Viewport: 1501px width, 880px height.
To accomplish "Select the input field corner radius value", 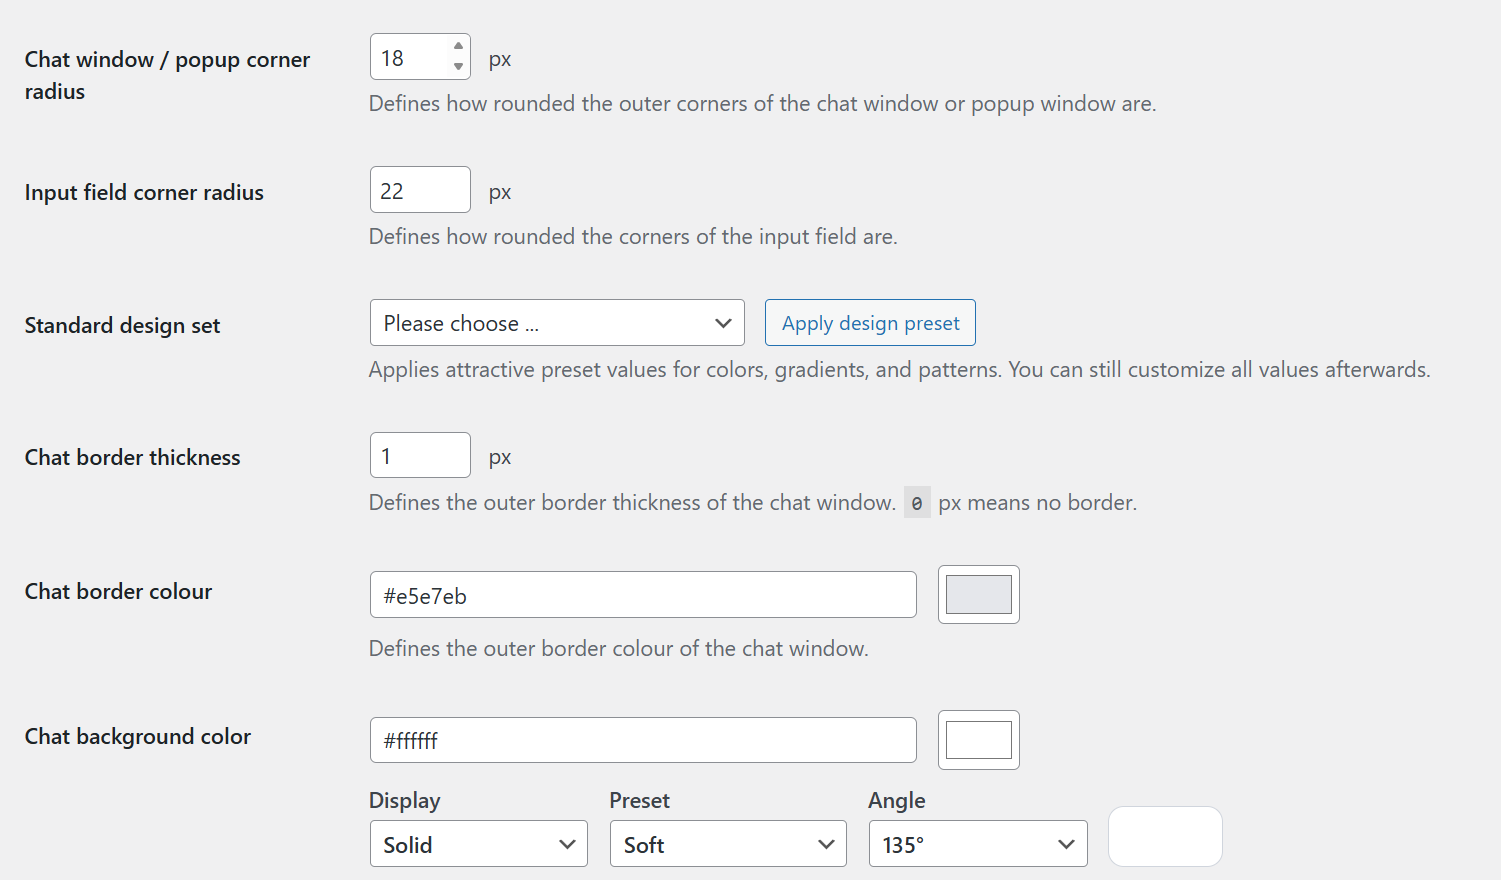I will coord(420,189).
